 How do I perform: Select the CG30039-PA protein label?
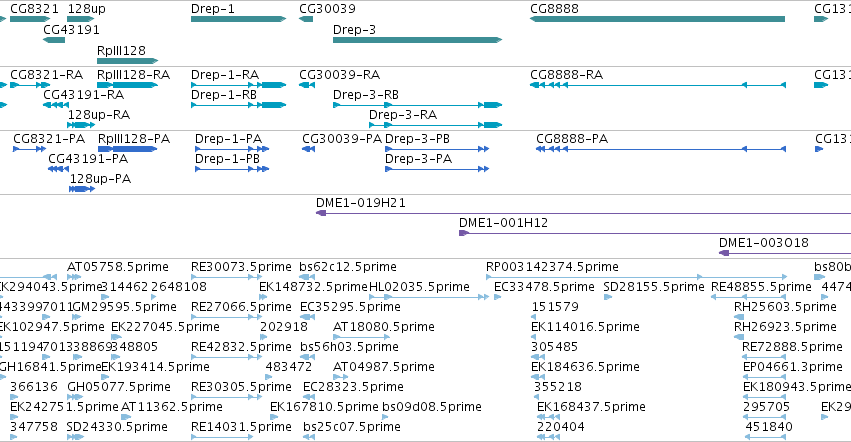click(342, 139)
